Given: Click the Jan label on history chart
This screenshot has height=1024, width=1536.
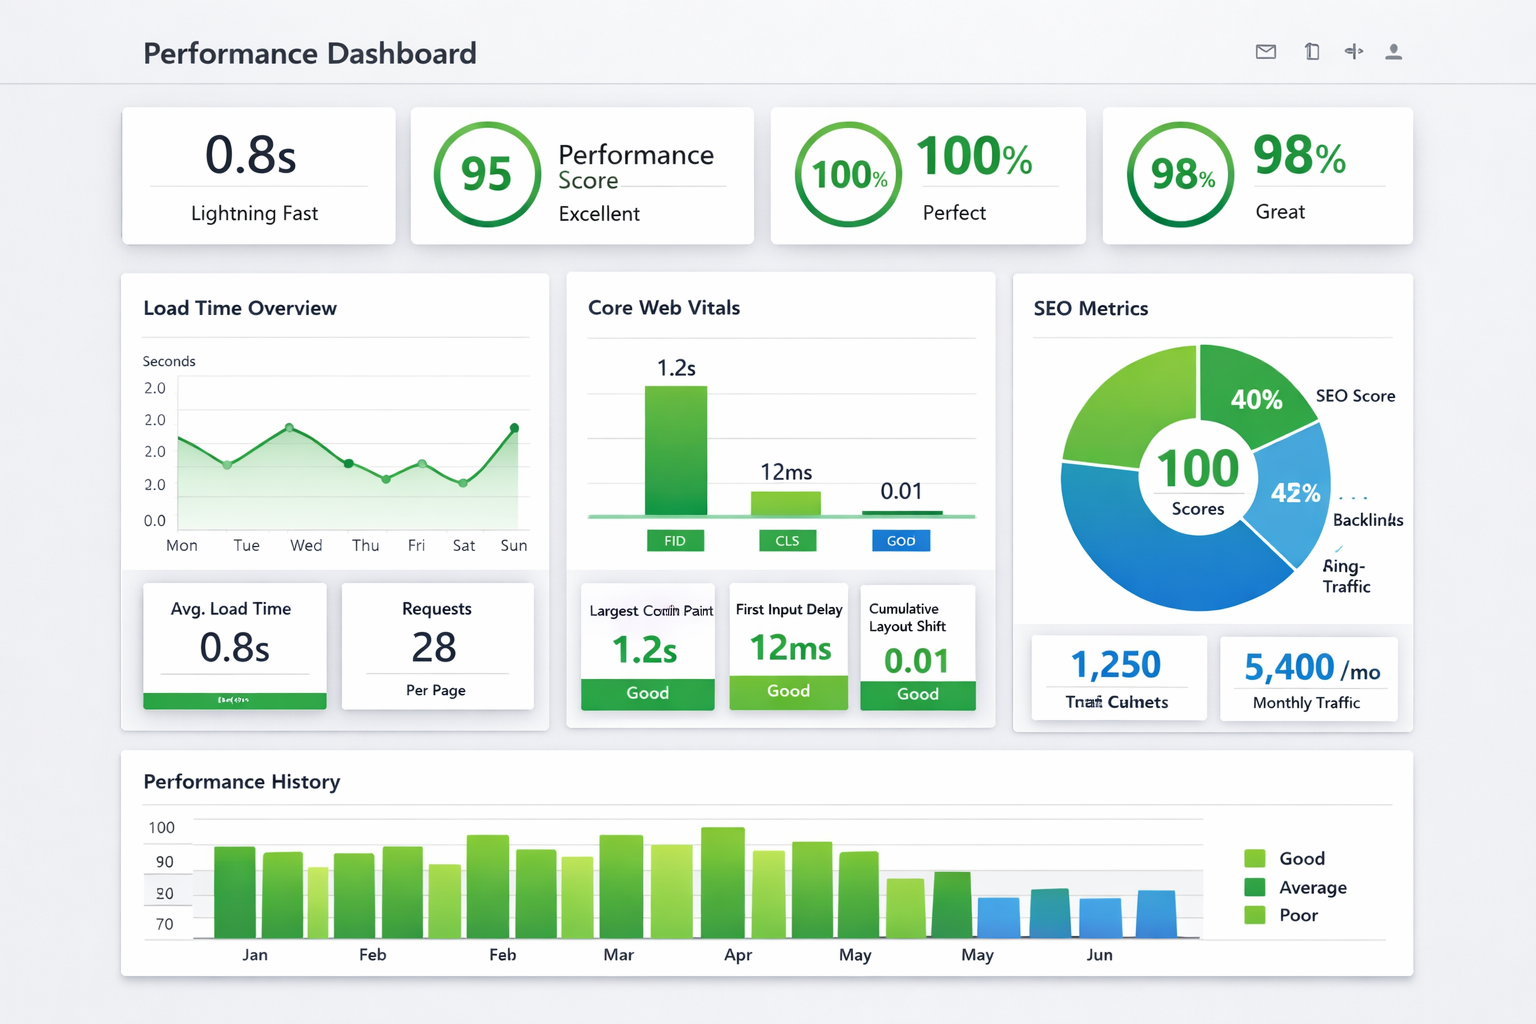Looking at the screenshot, I should [x=255, y=955].
